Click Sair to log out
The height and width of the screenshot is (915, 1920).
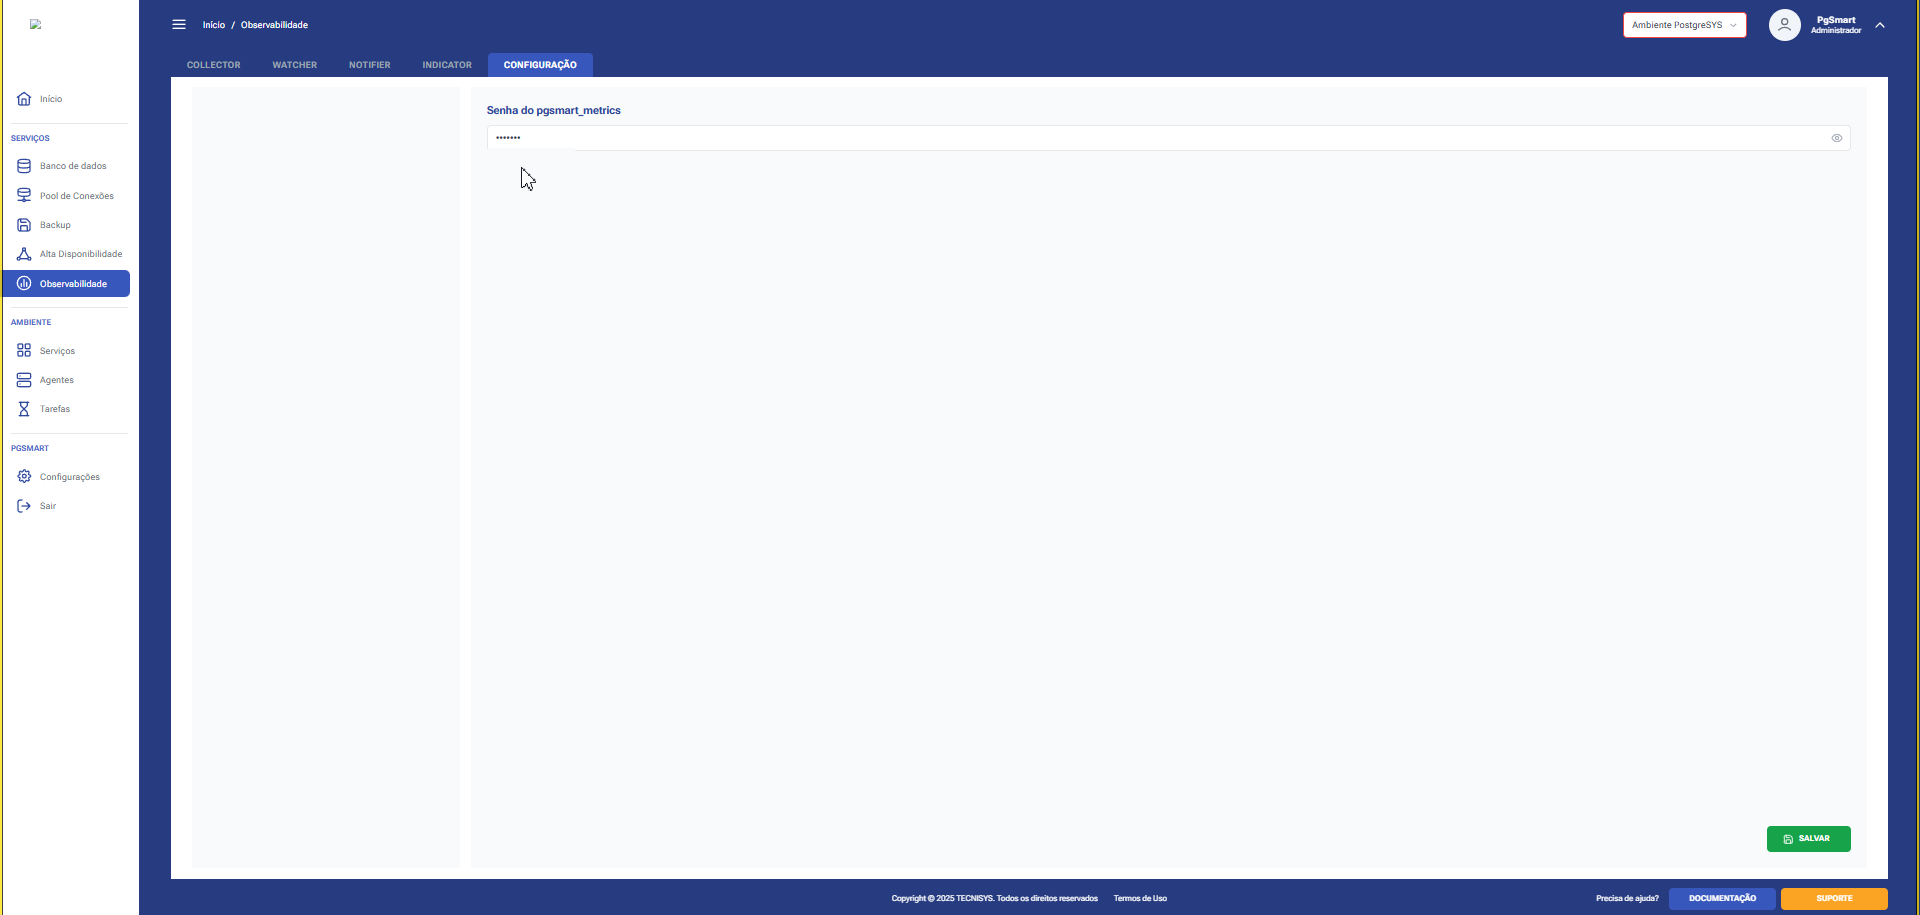47,506
